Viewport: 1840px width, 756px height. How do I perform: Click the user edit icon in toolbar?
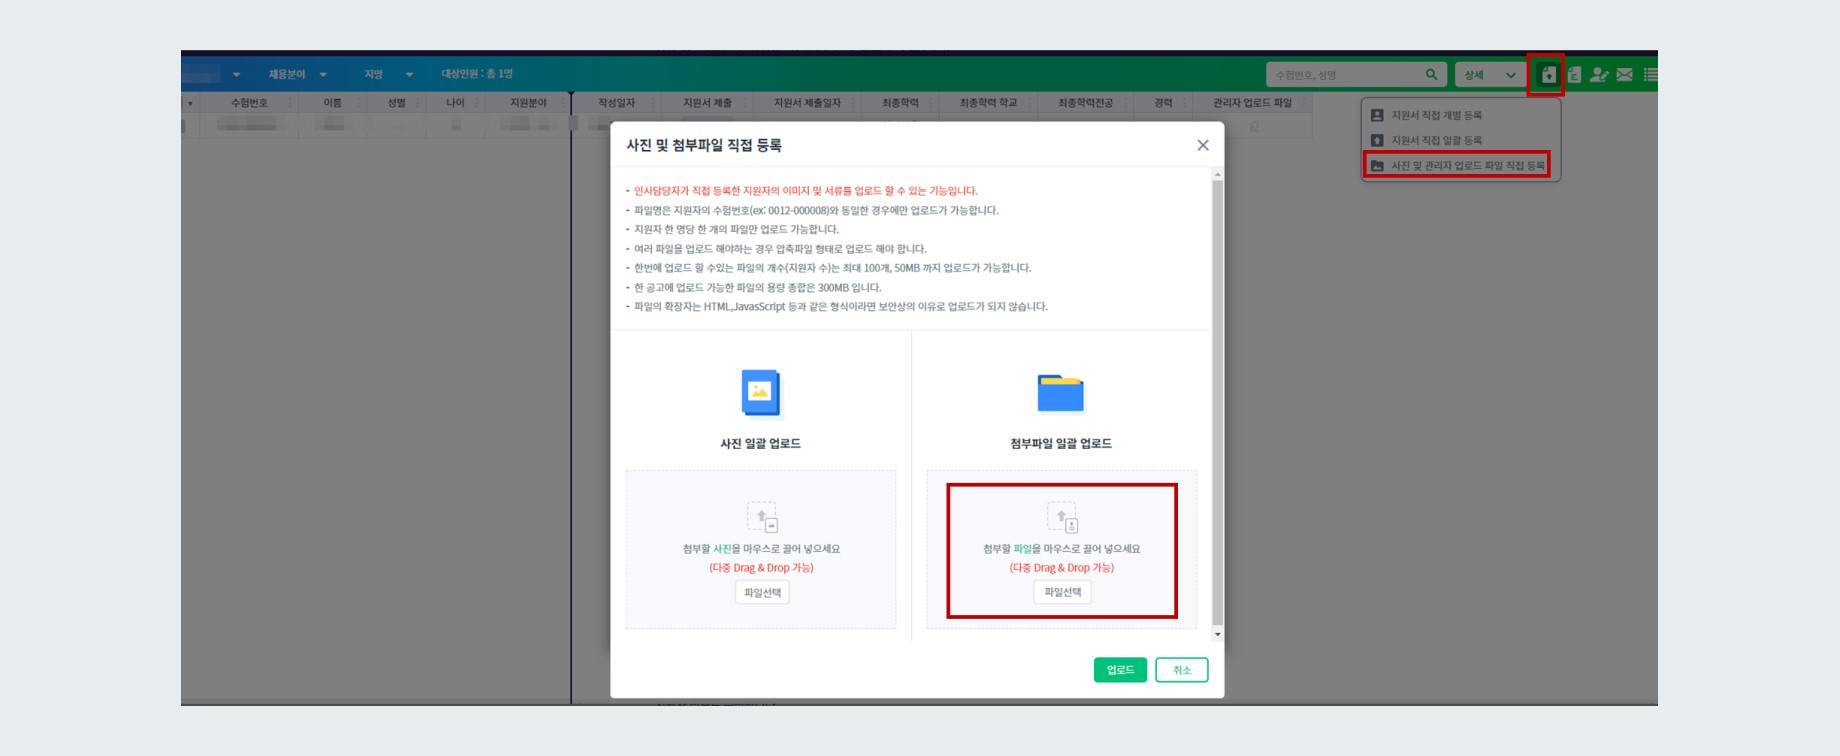1599,75
